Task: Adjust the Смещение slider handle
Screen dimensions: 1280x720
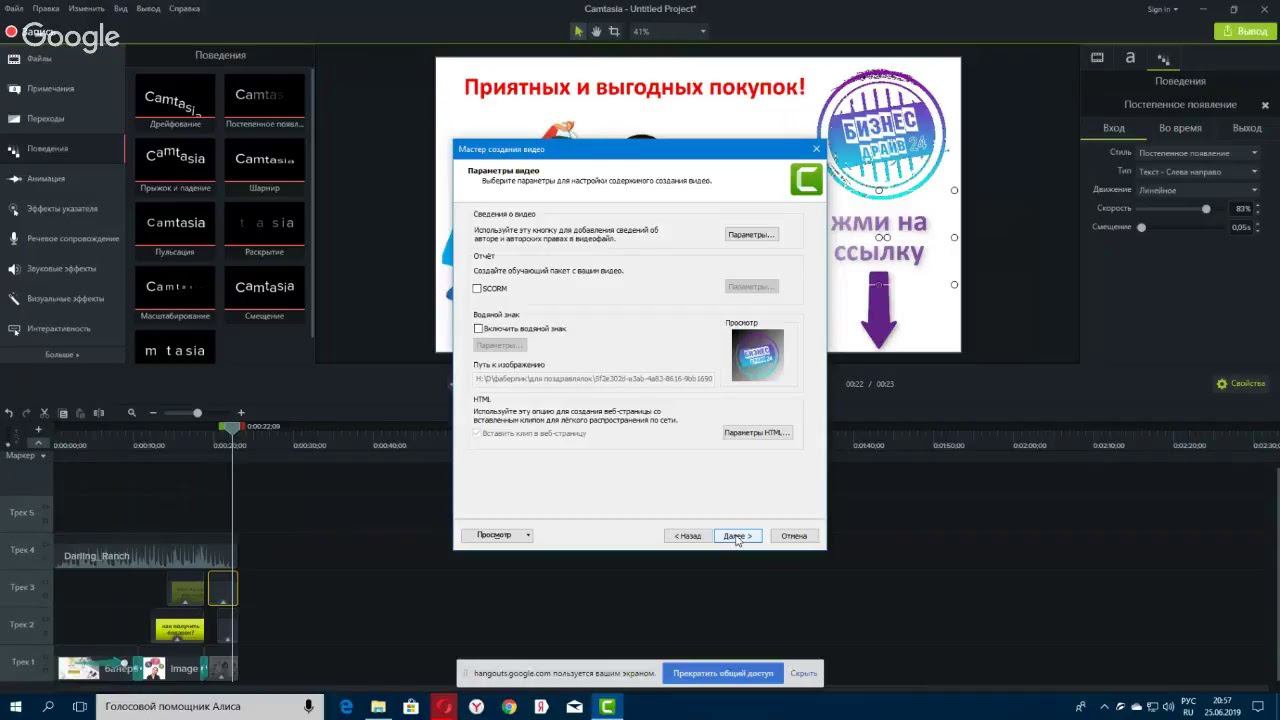Action: tap(1141, 227)
